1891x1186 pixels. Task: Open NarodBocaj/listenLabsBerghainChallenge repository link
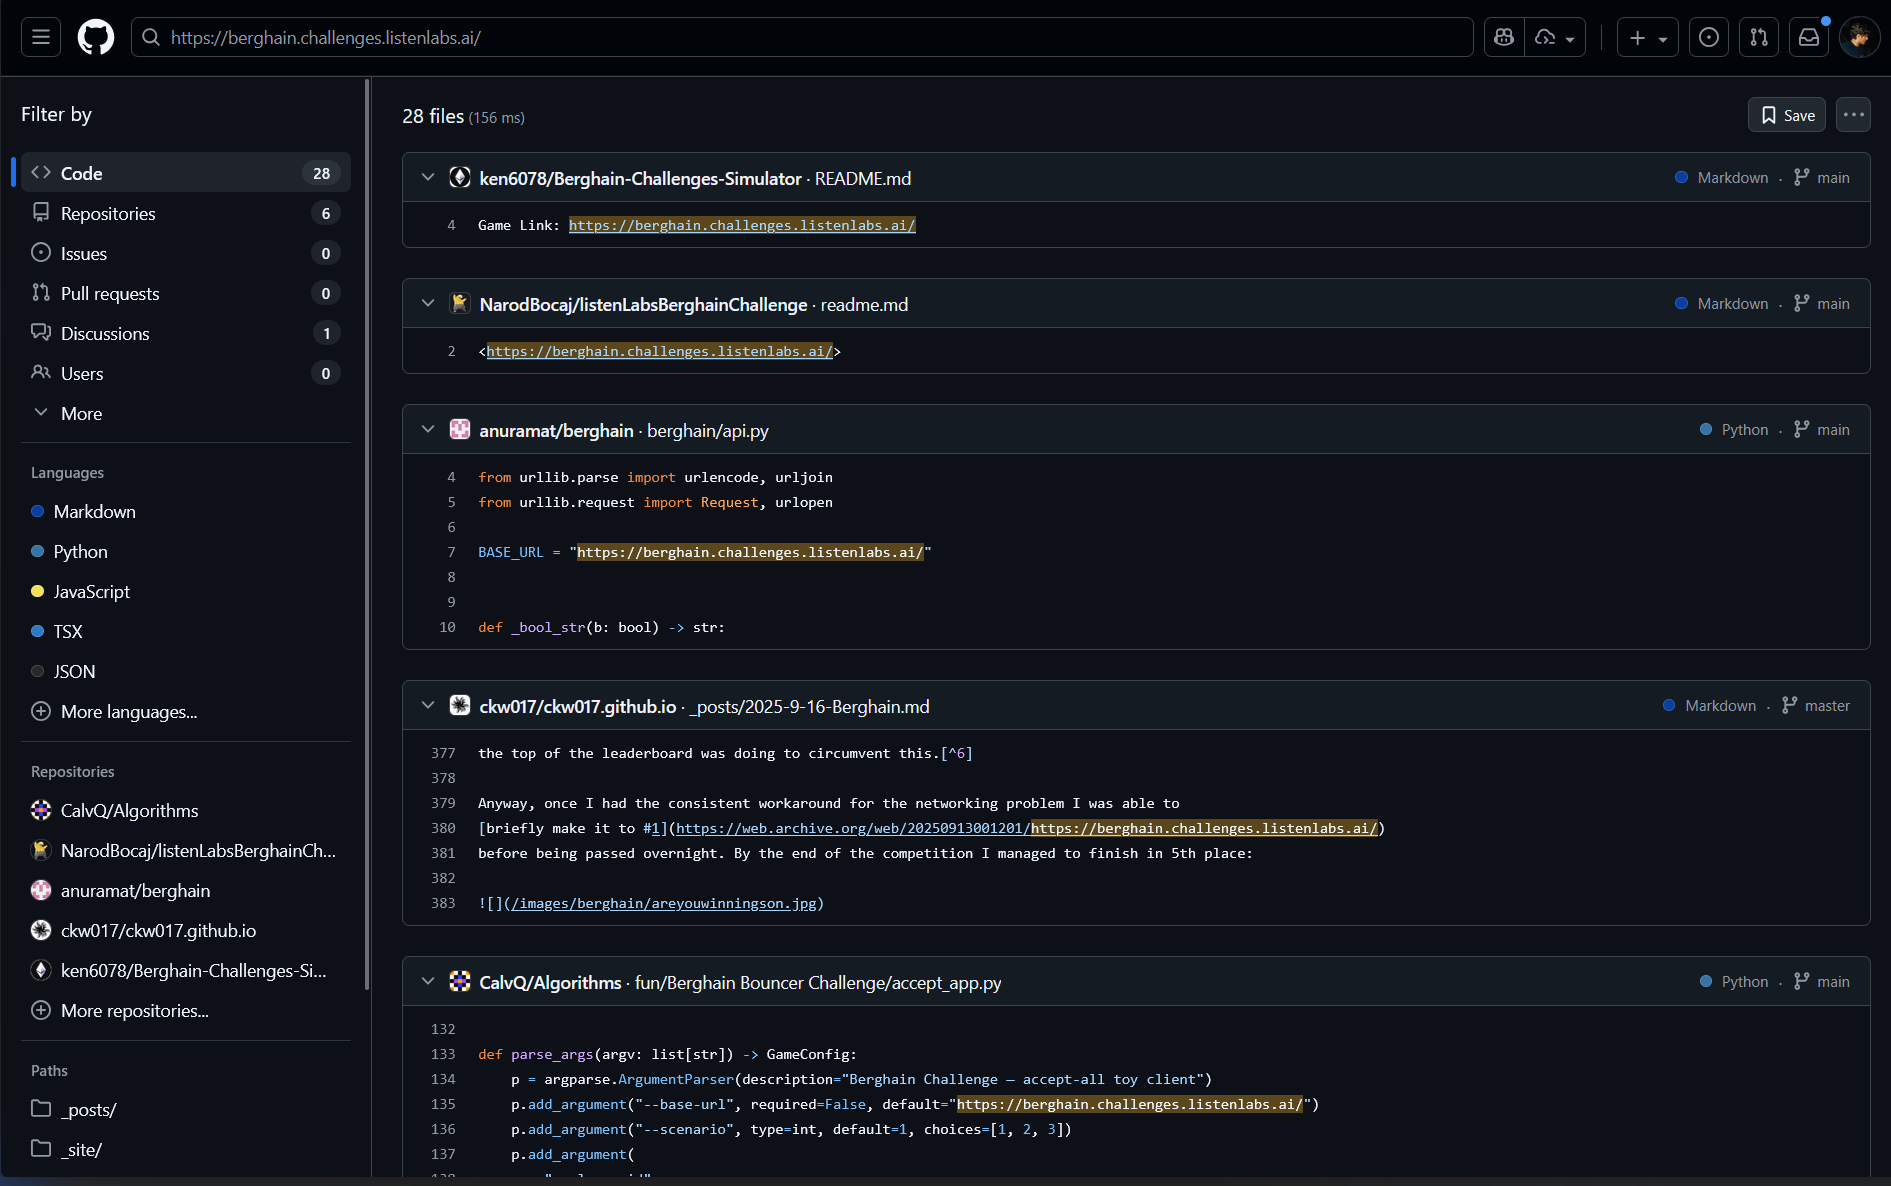click(x=643, y=304)
